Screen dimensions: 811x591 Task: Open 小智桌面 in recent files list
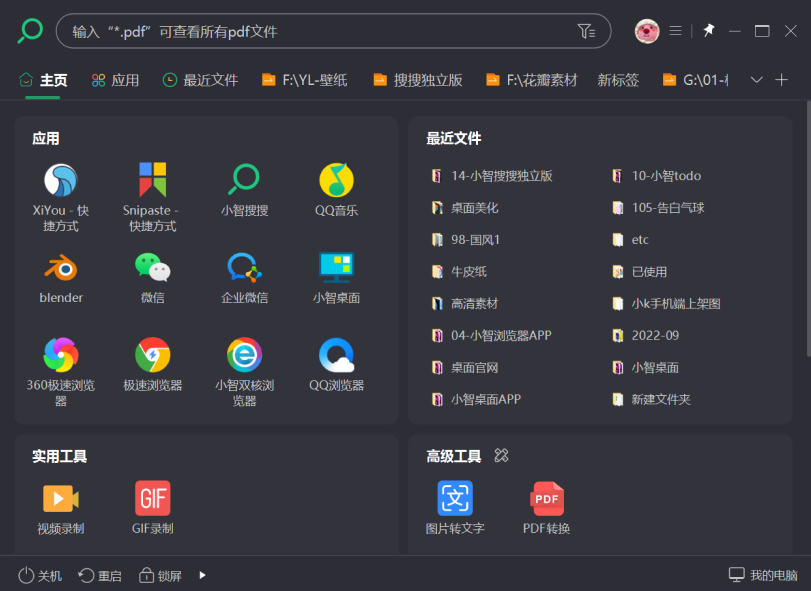click(645, 368)
